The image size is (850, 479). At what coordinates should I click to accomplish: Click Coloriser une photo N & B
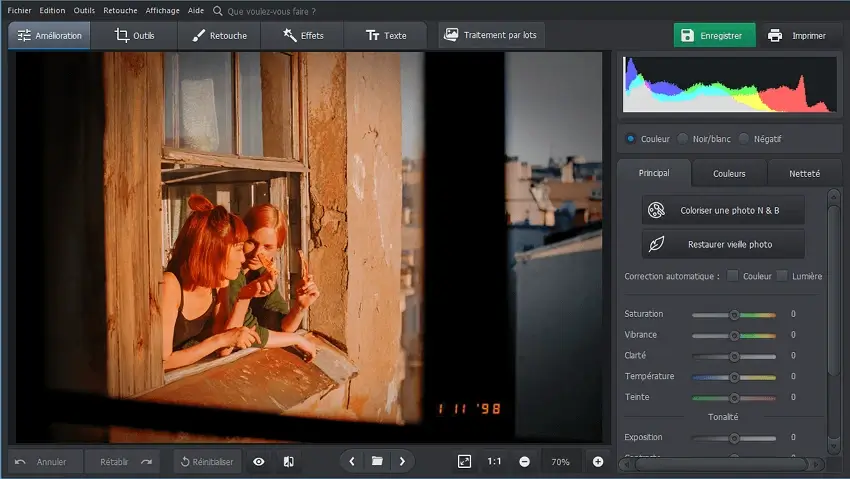723,210
